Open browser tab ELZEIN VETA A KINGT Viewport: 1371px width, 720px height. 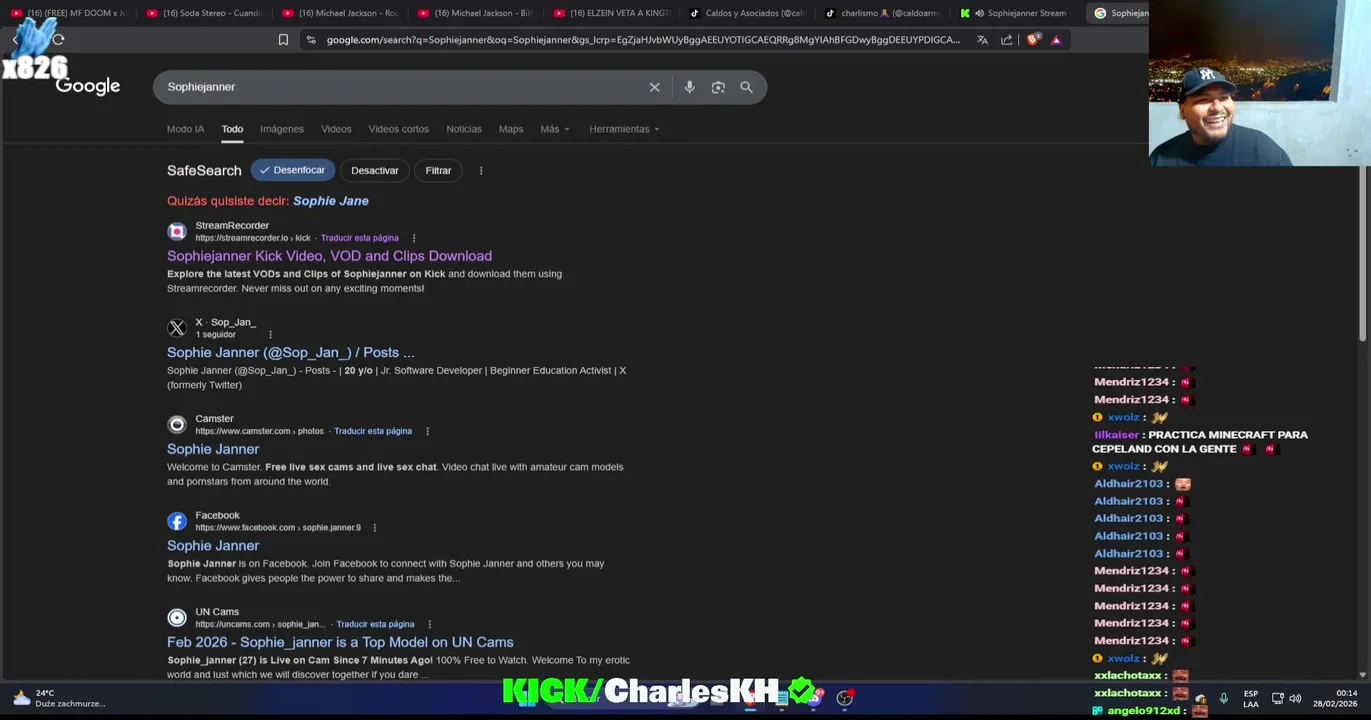point(611,13)
